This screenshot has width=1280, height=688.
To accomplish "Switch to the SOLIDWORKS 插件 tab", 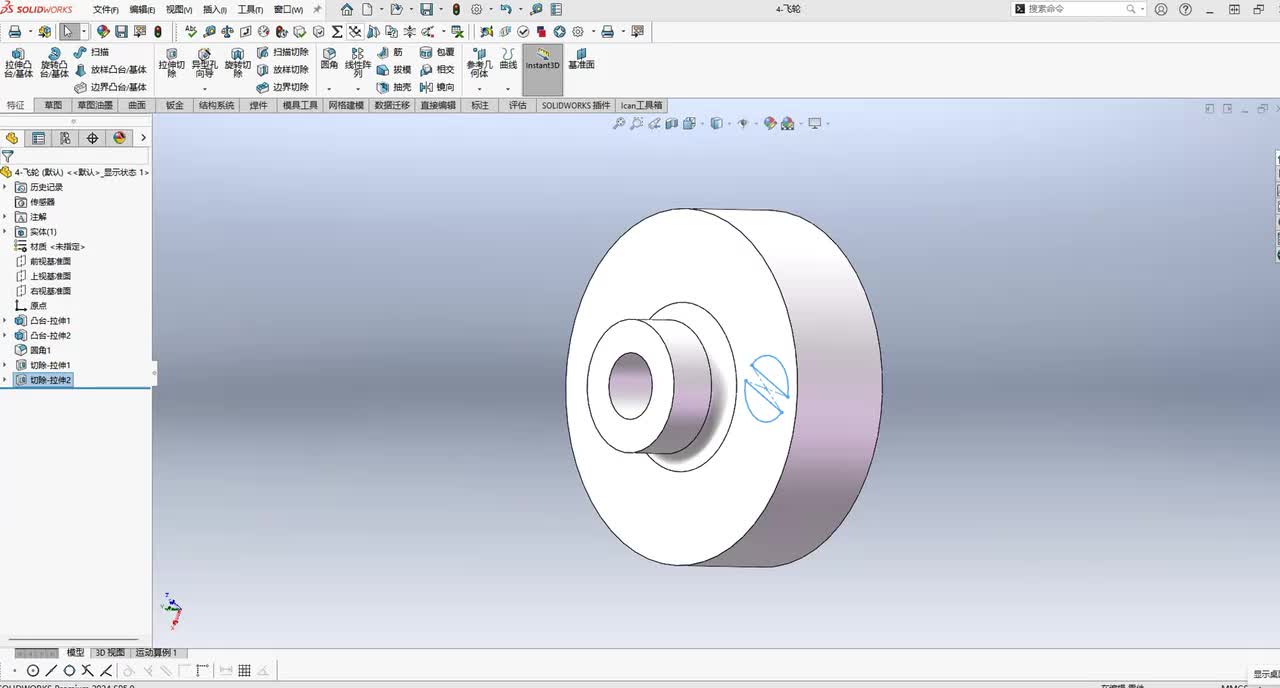I will (x=576, y=105).
